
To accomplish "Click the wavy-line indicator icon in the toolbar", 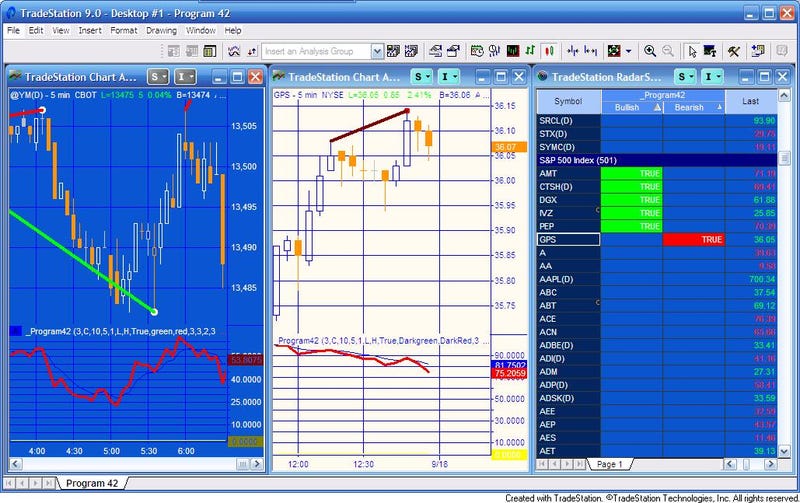I will coord(234,51).
